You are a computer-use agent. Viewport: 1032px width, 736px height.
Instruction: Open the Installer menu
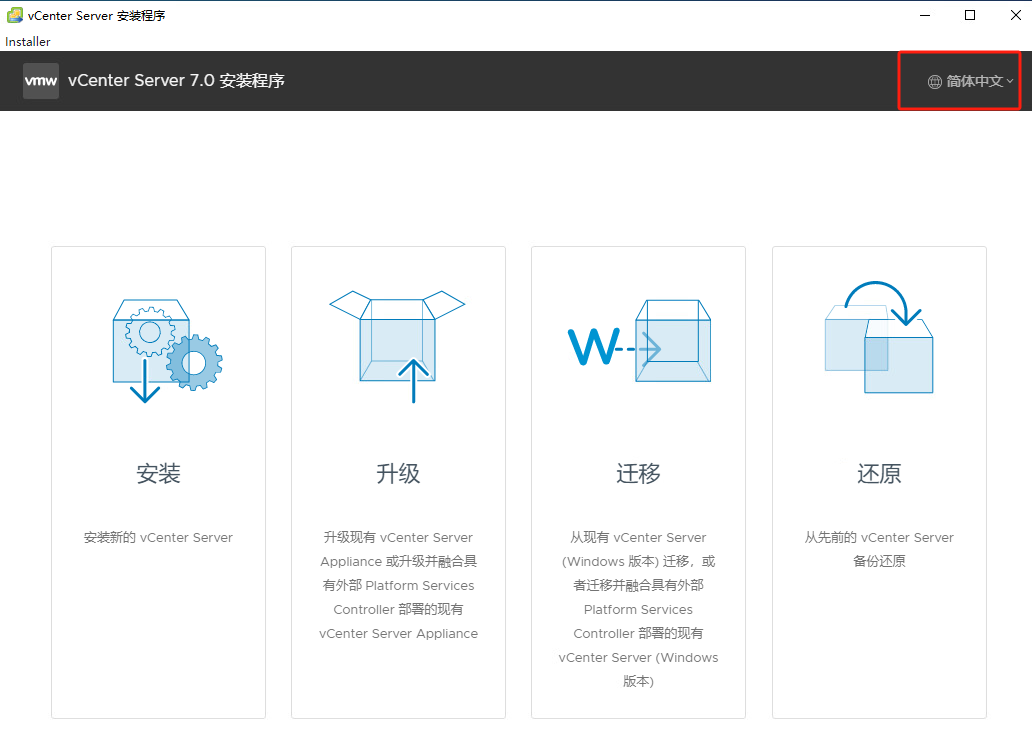28,41
